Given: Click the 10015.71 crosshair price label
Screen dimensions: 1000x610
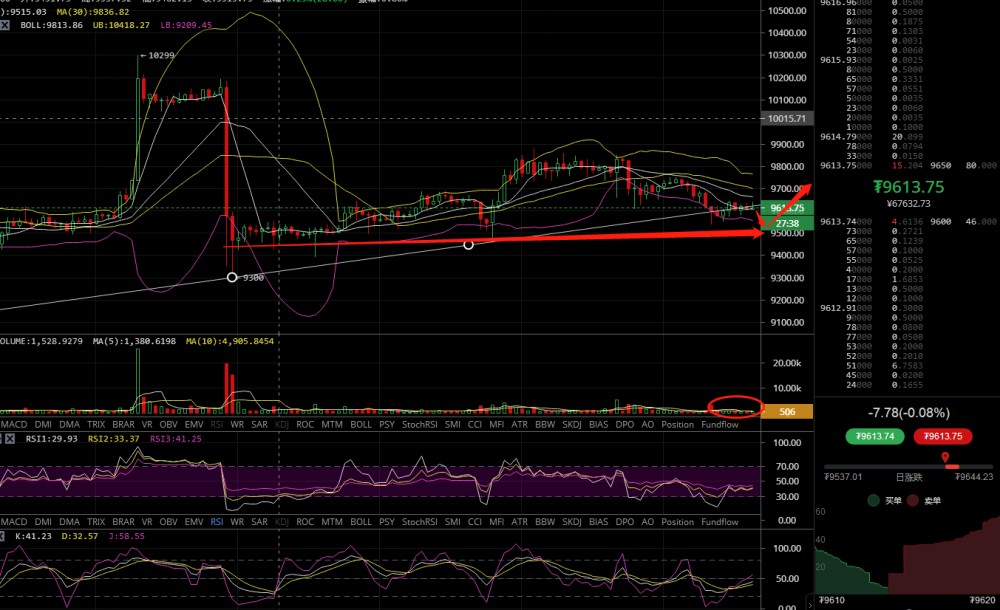Looking at the screenshot, I should pos(788,119).
